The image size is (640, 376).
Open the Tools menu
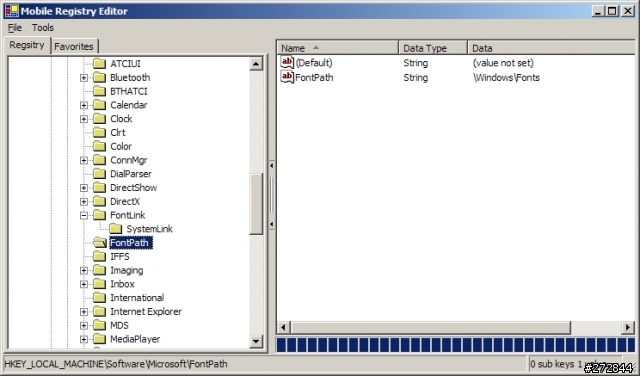[43, 28]
